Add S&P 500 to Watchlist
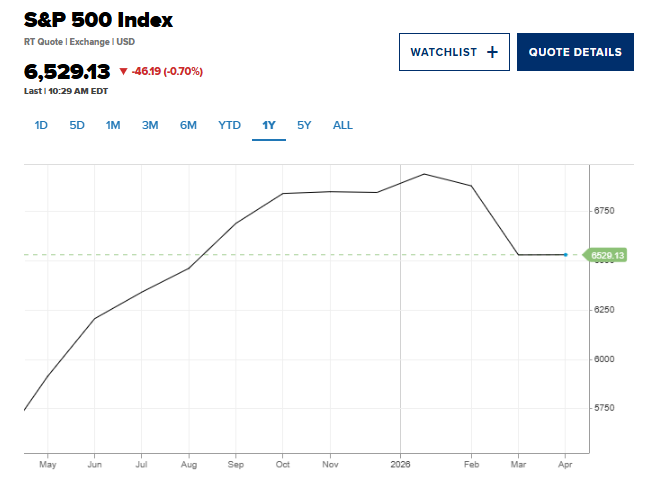The image size is (658, 488). (454, 52)
